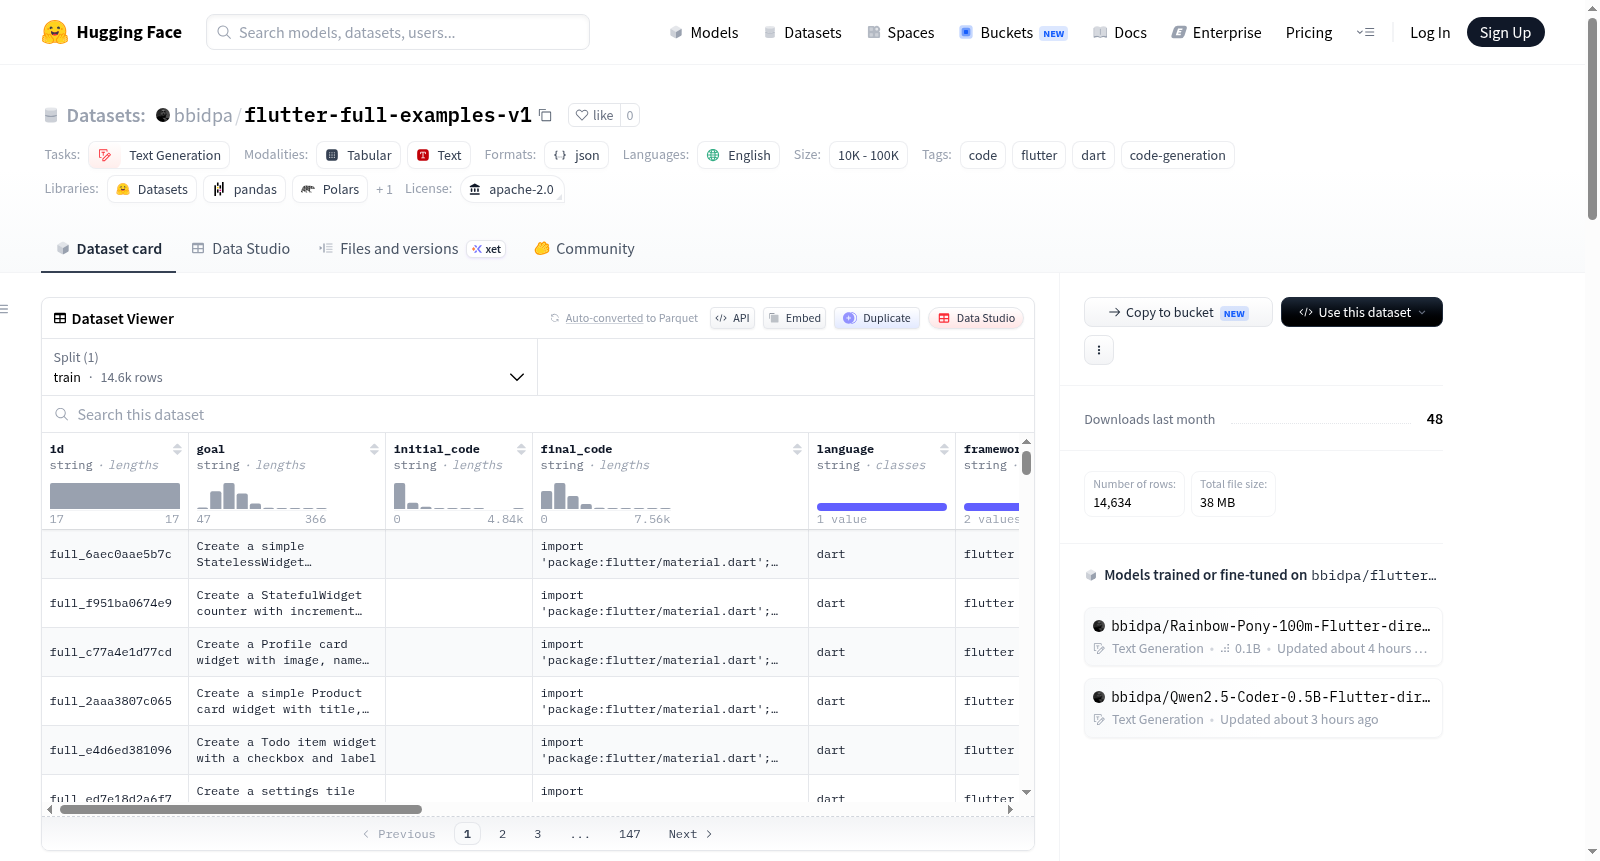
Task: Open Buckets in the top navigation
Action: [x=1014, y=32]
